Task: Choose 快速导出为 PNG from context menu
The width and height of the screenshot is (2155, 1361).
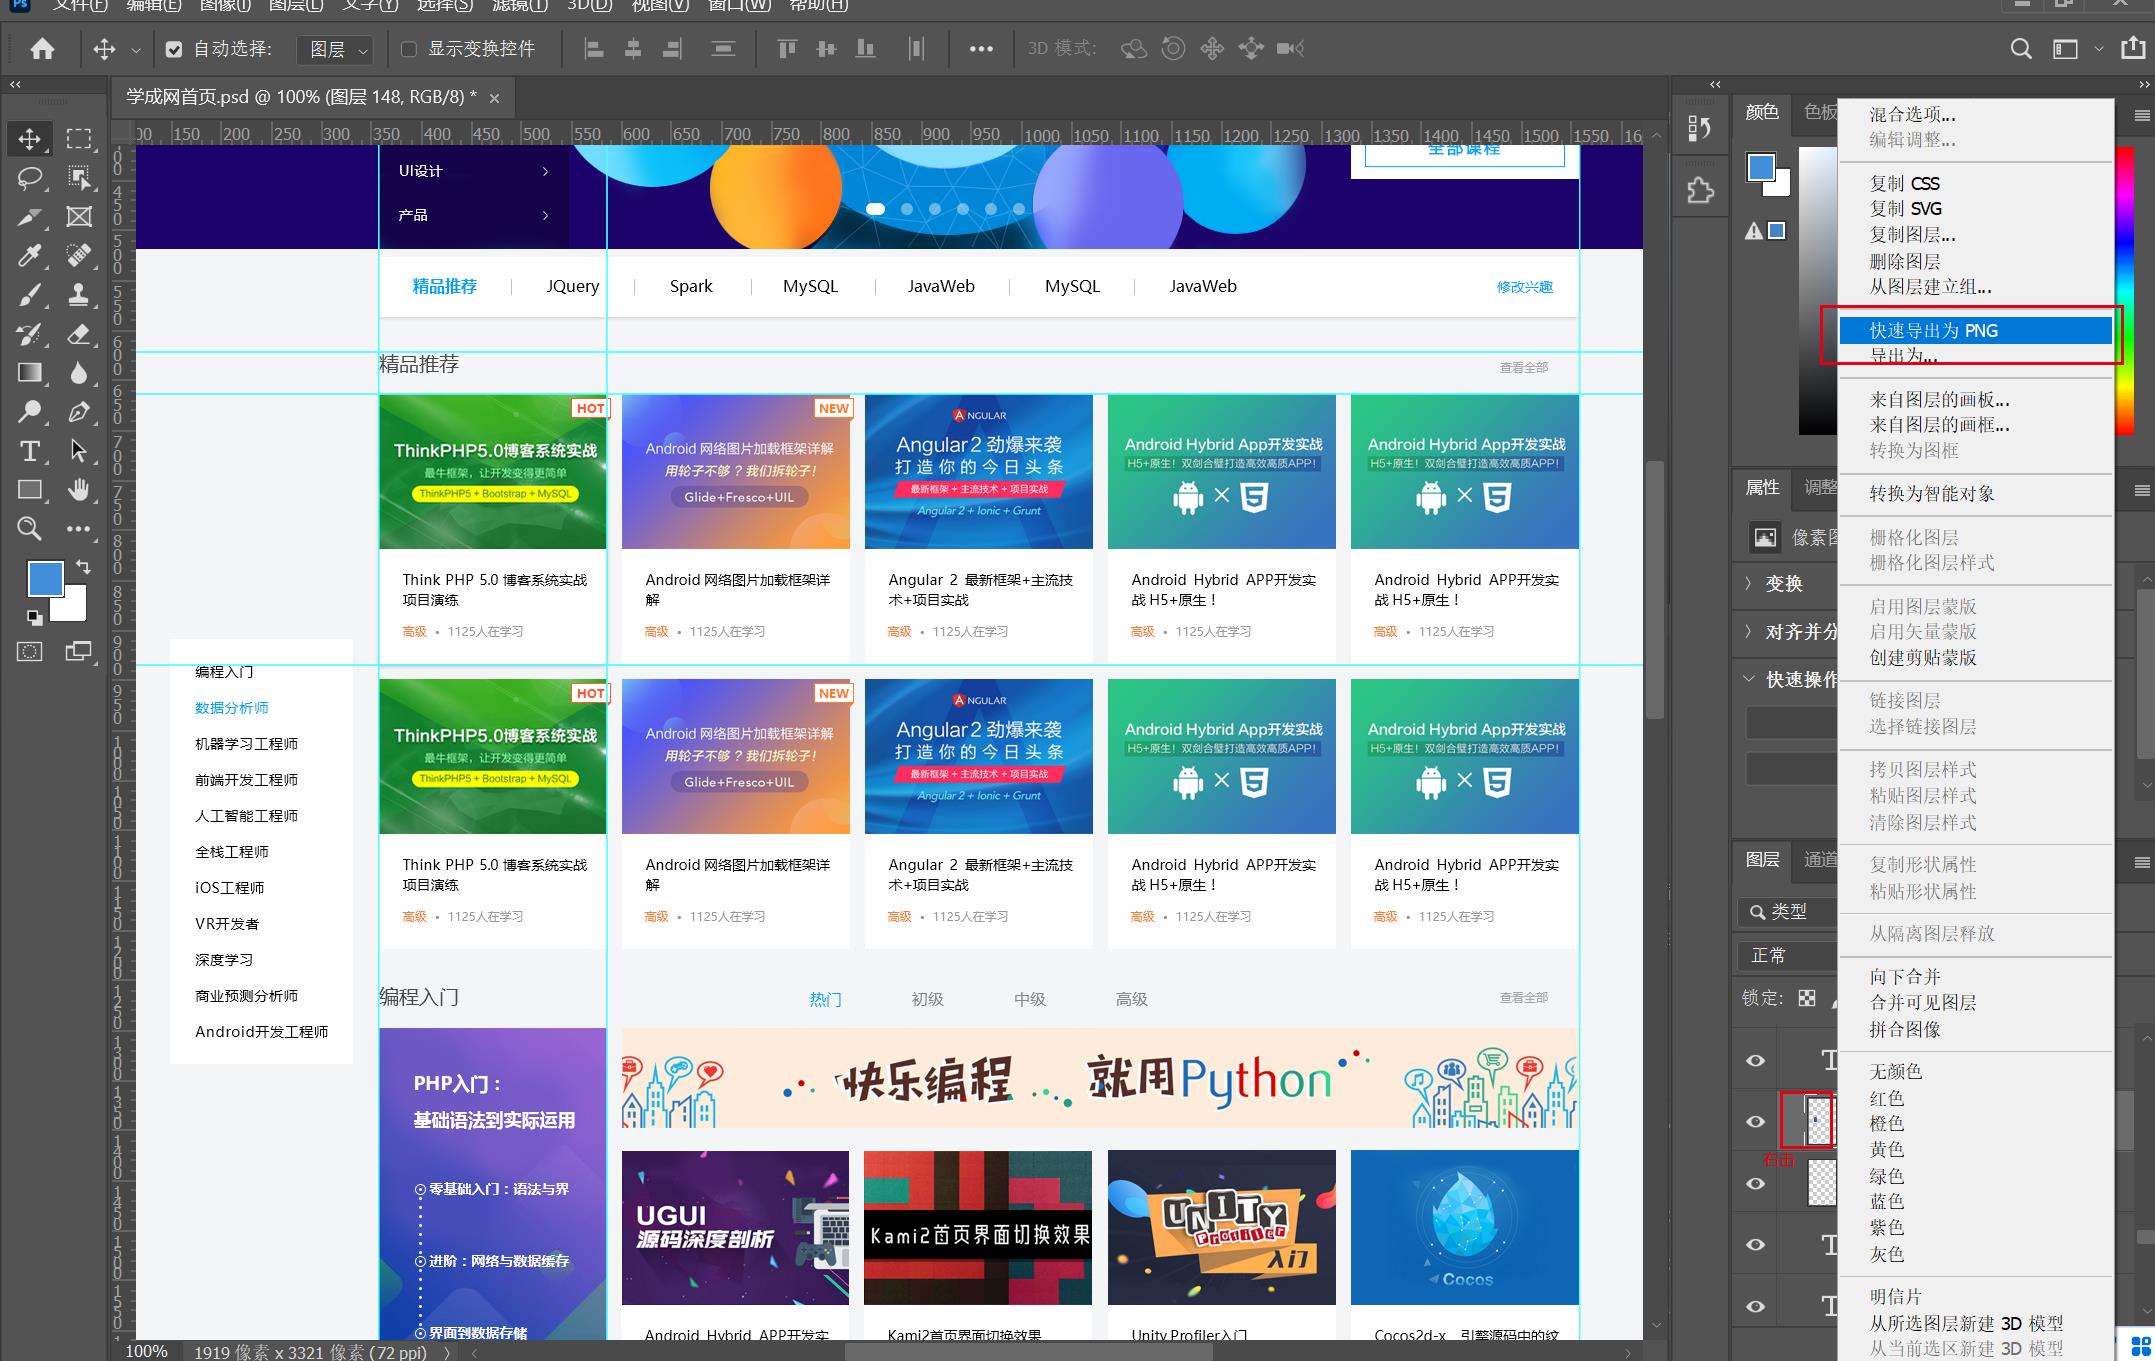Action: point(1975,330)
